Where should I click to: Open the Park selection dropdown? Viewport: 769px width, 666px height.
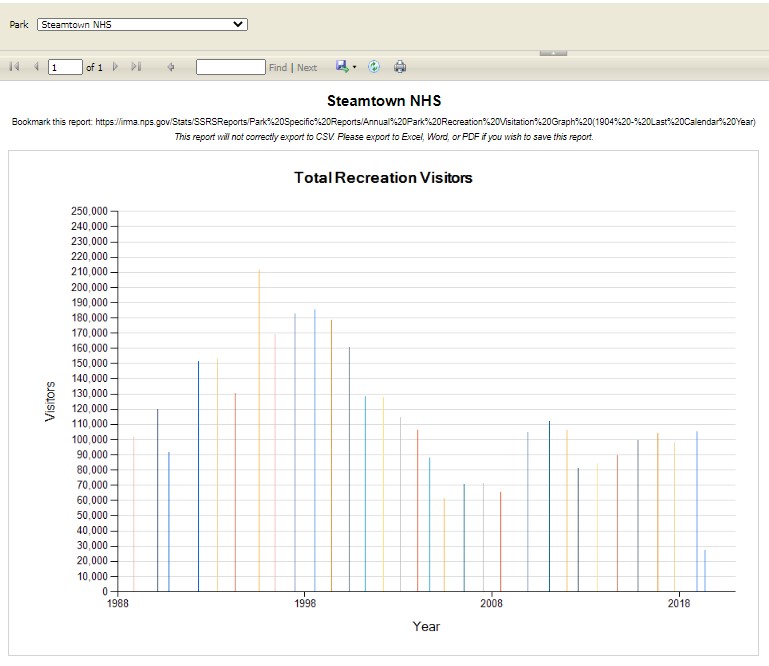pos(142,25)
